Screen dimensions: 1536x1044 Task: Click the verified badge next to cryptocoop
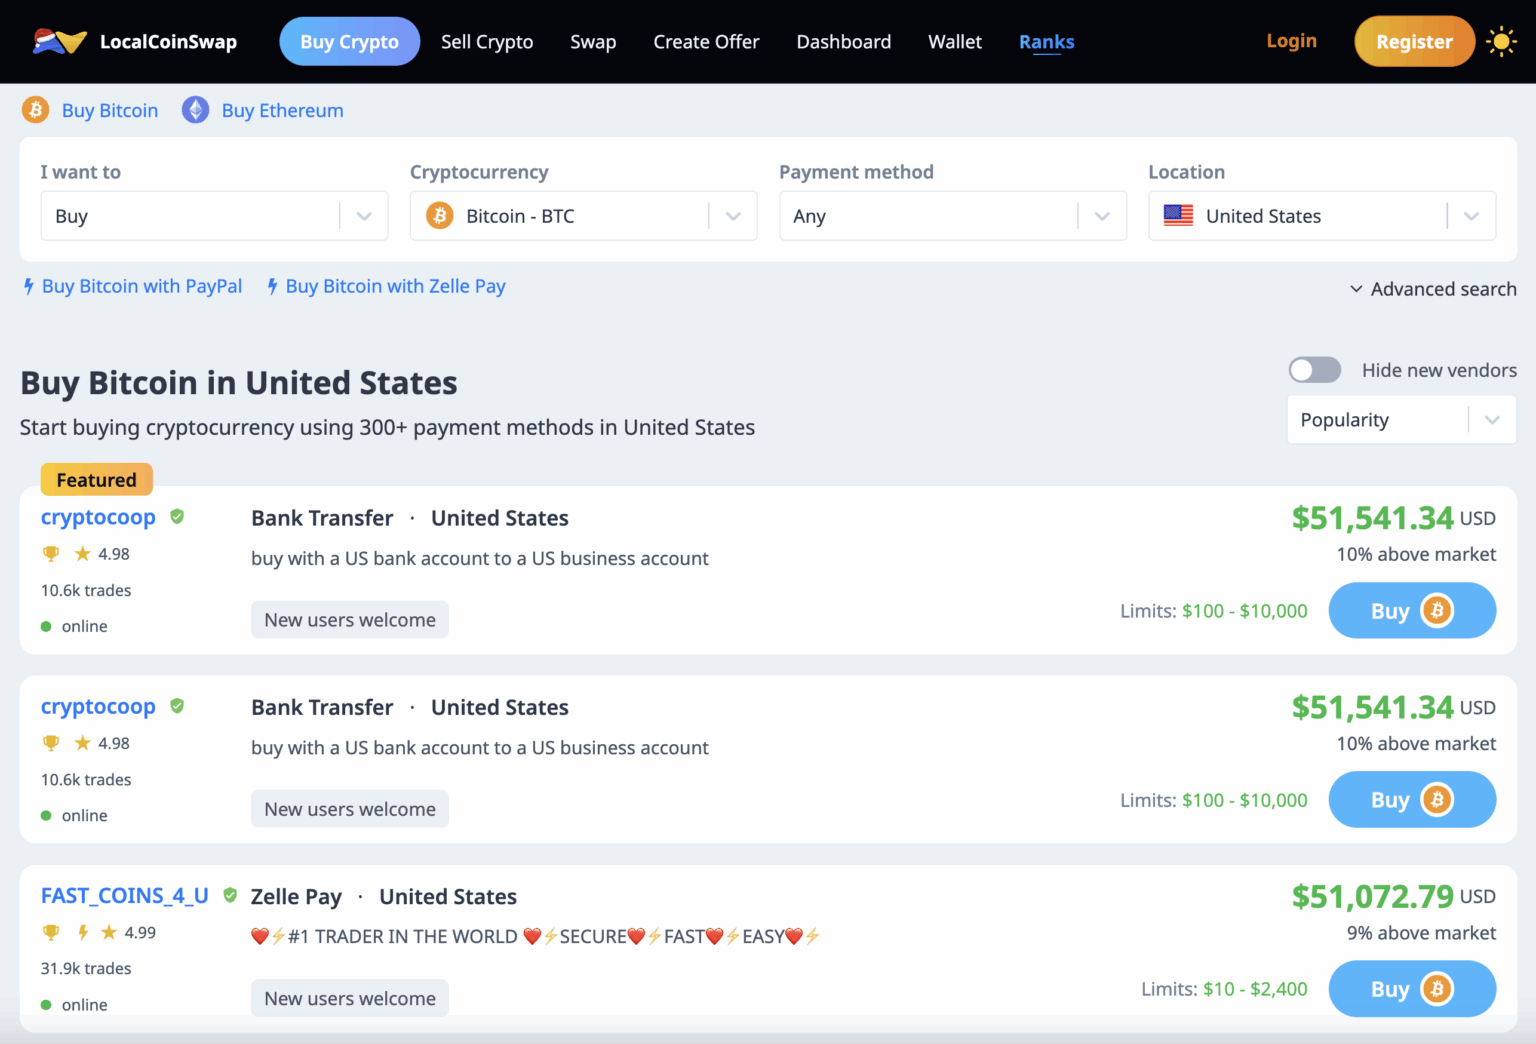[x=177, y=516]
